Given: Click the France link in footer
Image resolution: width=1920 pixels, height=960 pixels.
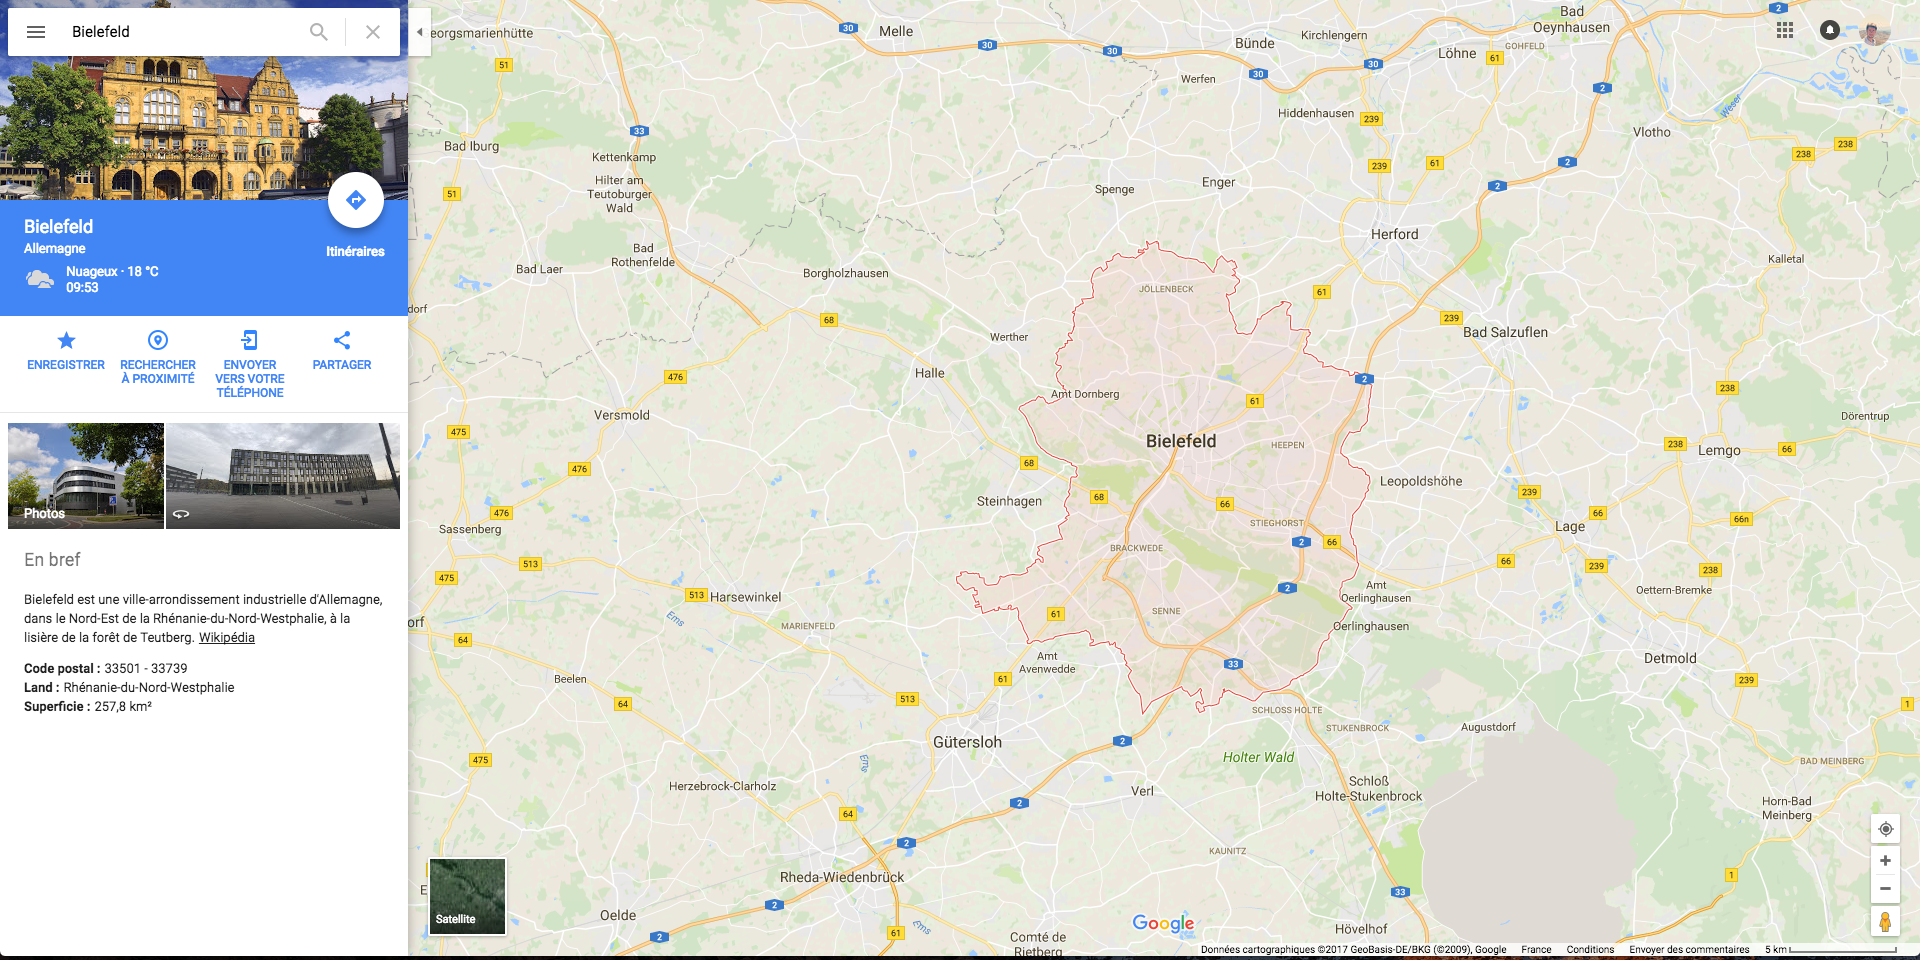Looking at the screenshot, I should pyautogui.click(x=1537, y=950).
